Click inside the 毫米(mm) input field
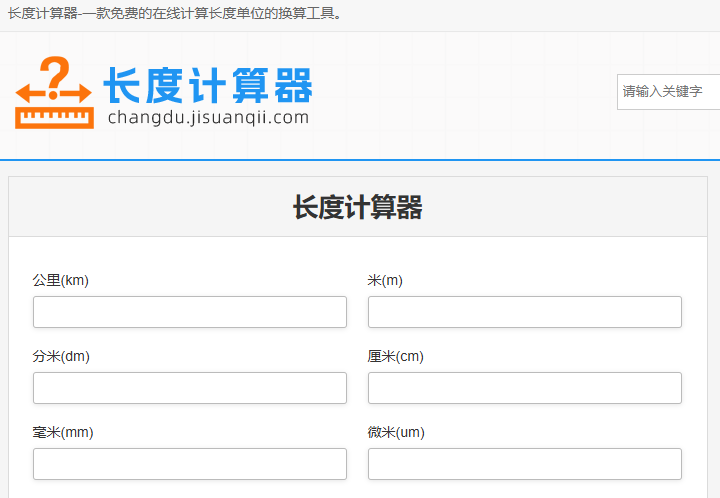 tap(190, 464)
